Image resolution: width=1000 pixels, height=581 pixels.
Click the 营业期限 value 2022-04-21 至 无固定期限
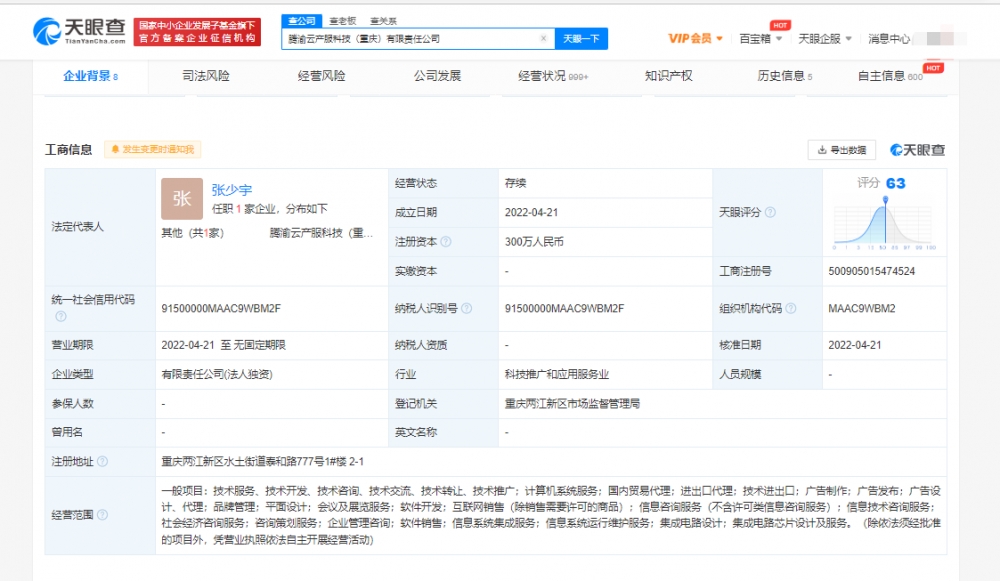tap(223, 345)
